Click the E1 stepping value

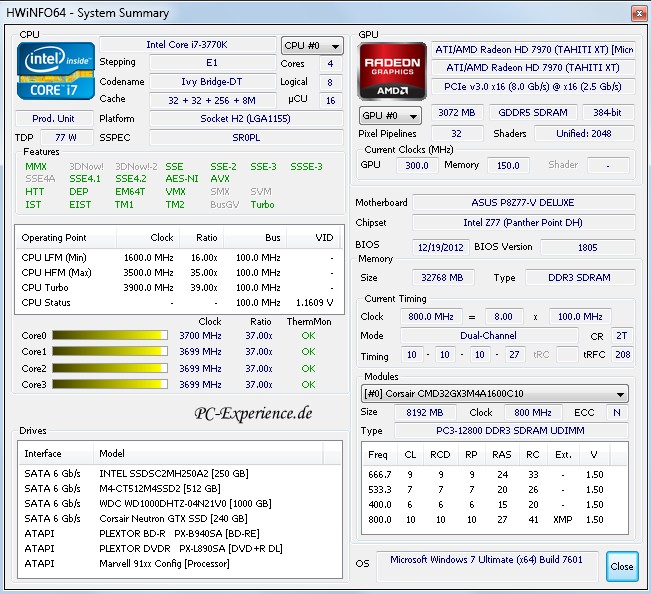(x=213, y=63)
